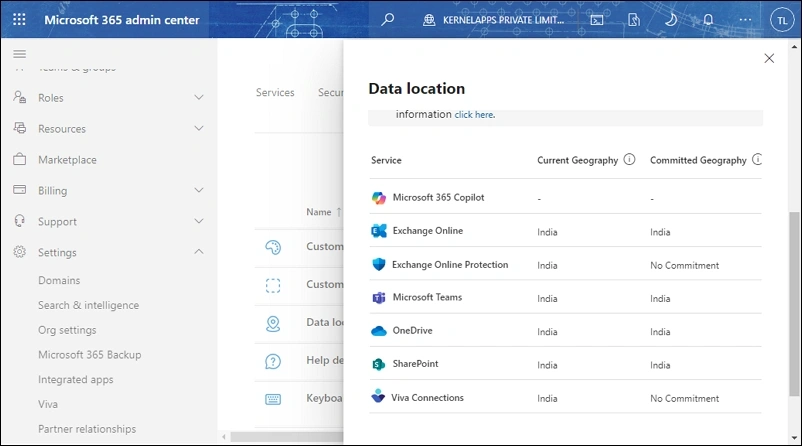Click the Exchange Online icon
Viewport: 802px width, 446px height.
(378, 231)
